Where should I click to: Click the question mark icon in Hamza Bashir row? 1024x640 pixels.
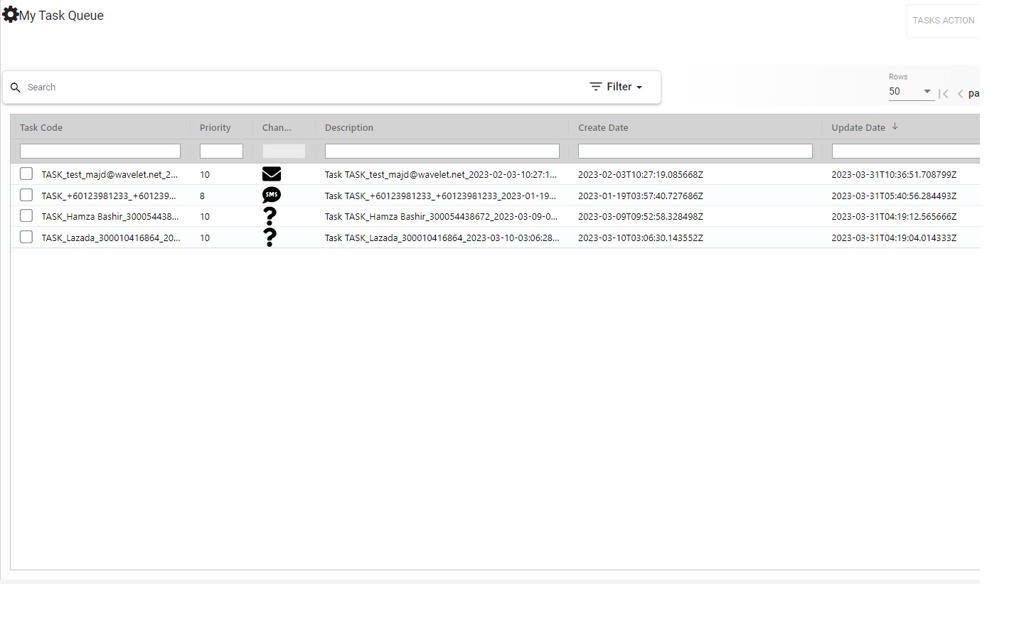point(270,216)
